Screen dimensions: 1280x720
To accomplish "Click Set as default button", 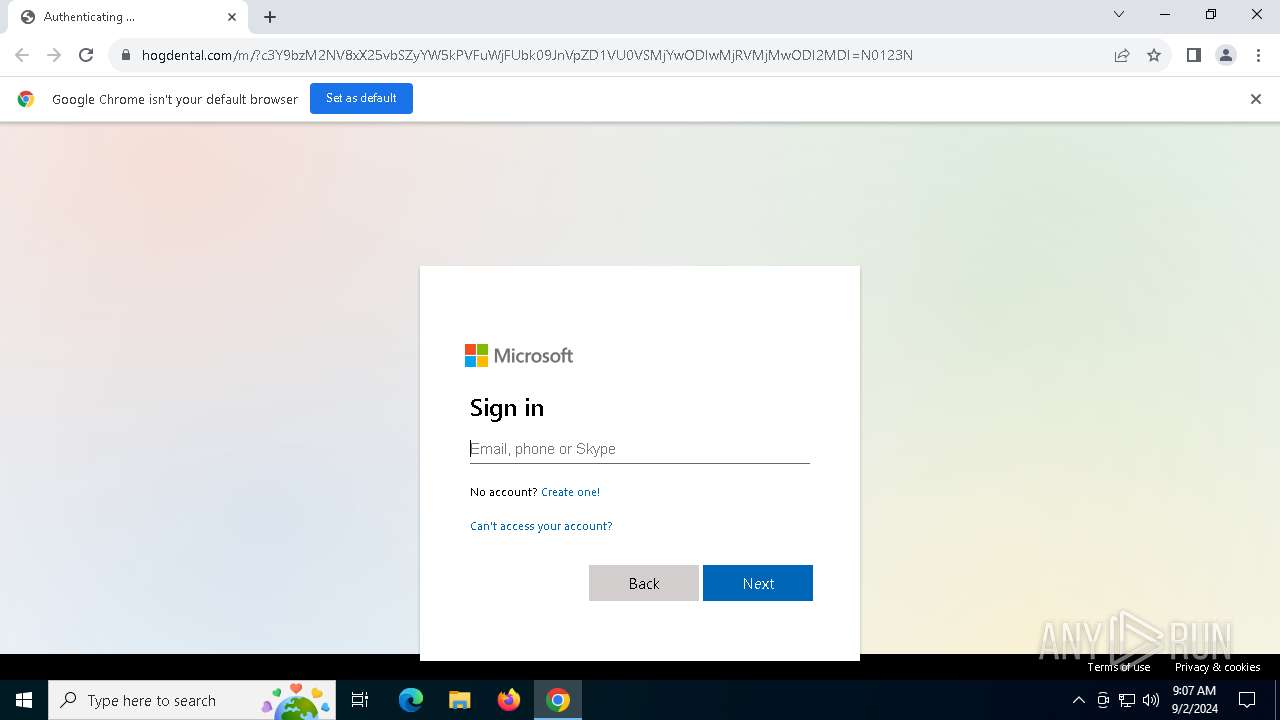I will pos(361,98).
